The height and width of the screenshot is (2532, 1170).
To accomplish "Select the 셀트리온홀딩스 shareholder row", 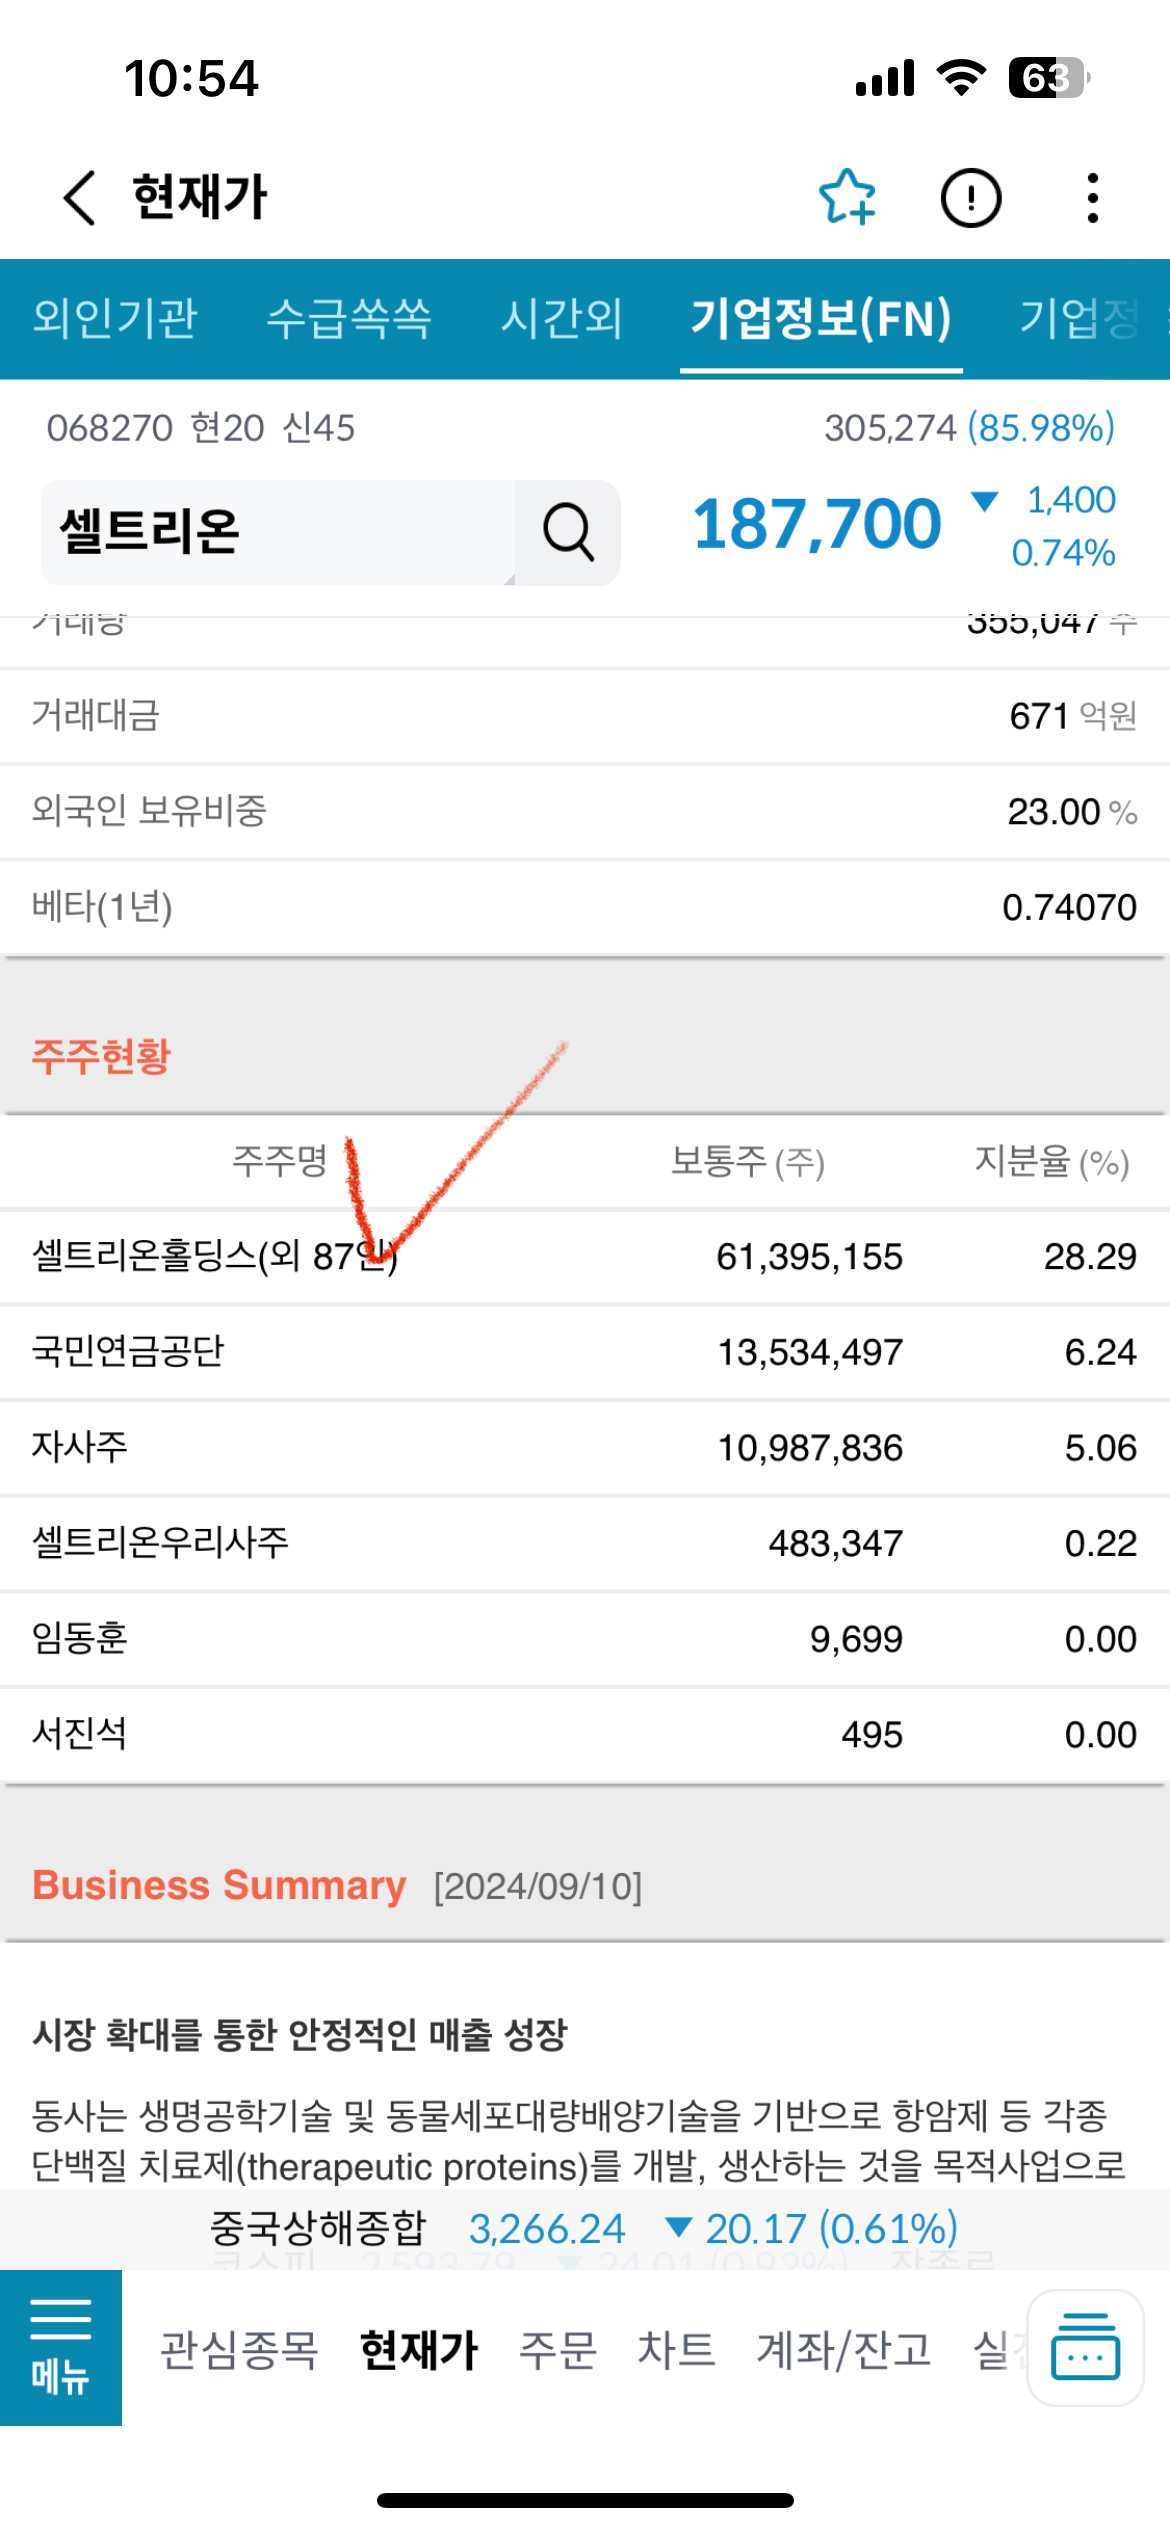I will coord(585,1256).
